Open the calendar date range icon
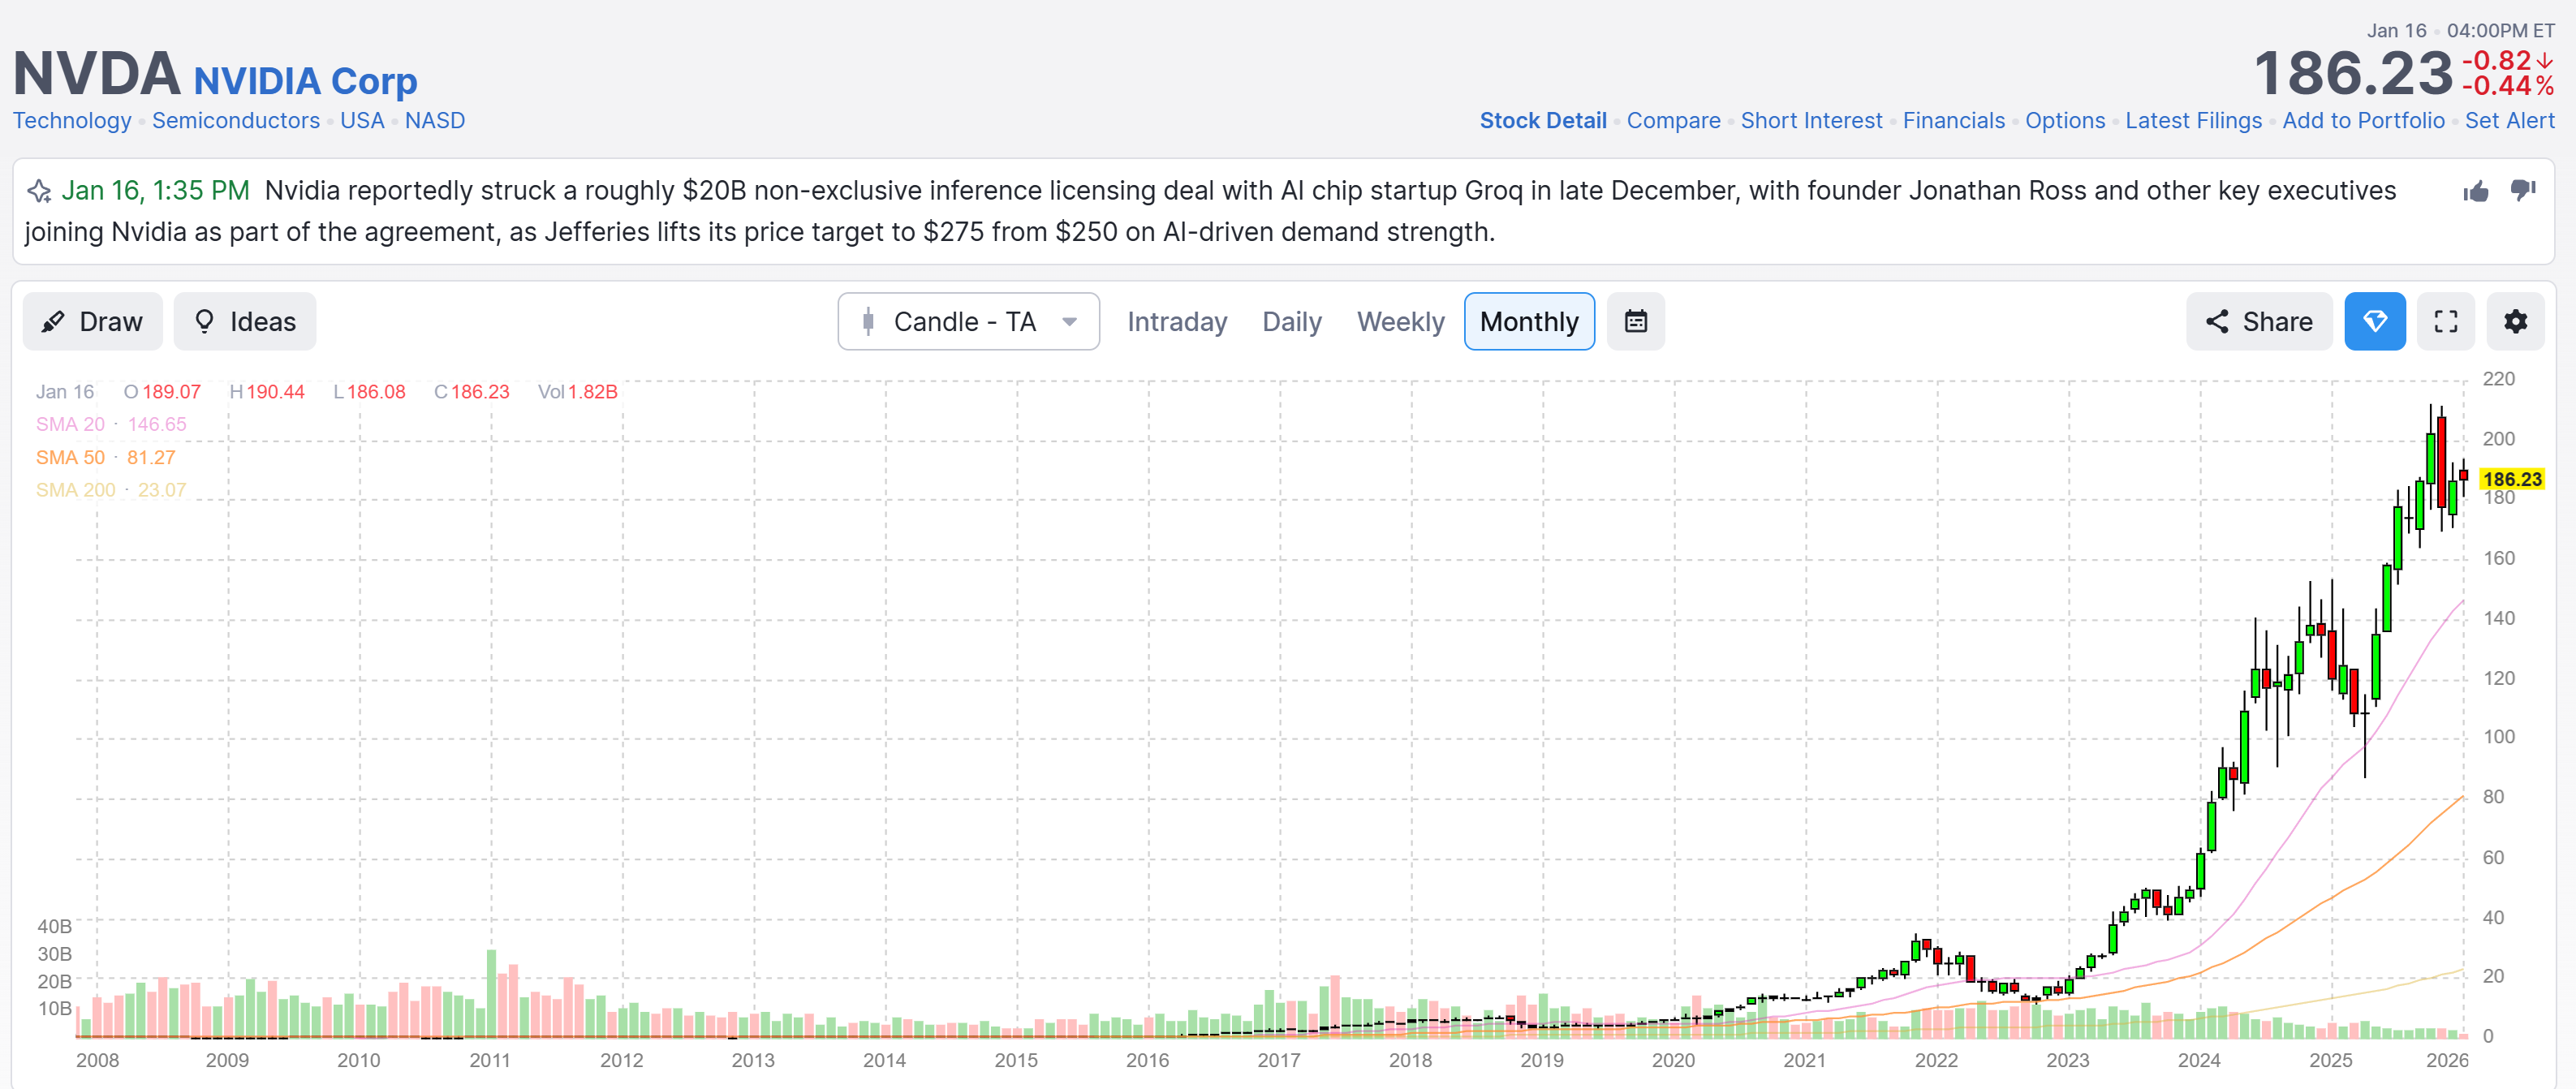 point(1635,322)
